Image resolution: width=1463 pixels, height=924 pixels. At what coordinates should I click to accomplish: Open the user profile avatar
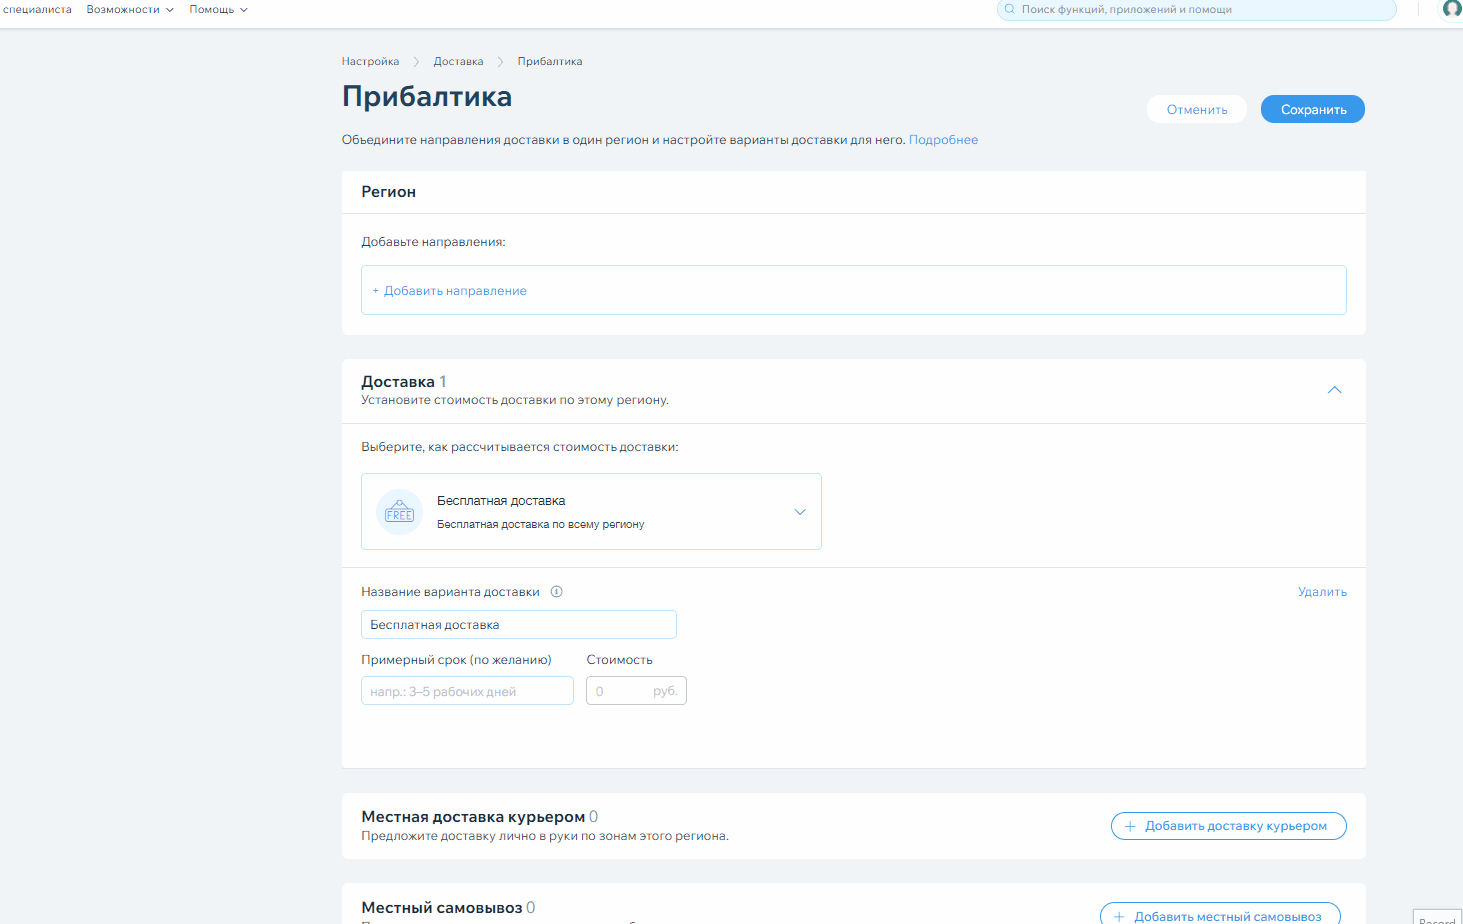pyautogui.click(x=1451, y=9)
